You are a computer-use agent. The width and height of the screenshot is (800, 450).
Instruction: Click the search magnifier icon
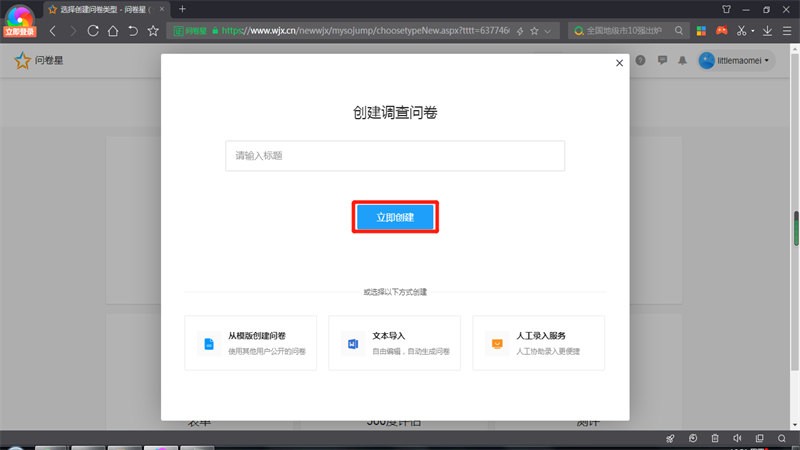point(679,31)
